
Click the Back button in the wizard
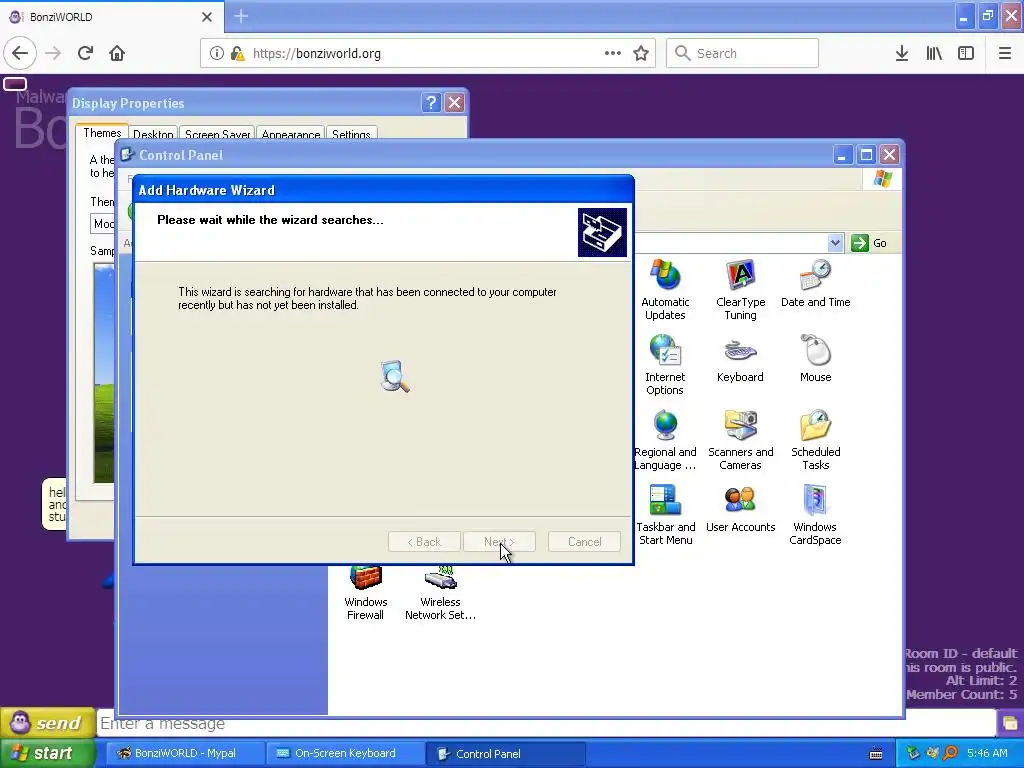pos(424,541)
